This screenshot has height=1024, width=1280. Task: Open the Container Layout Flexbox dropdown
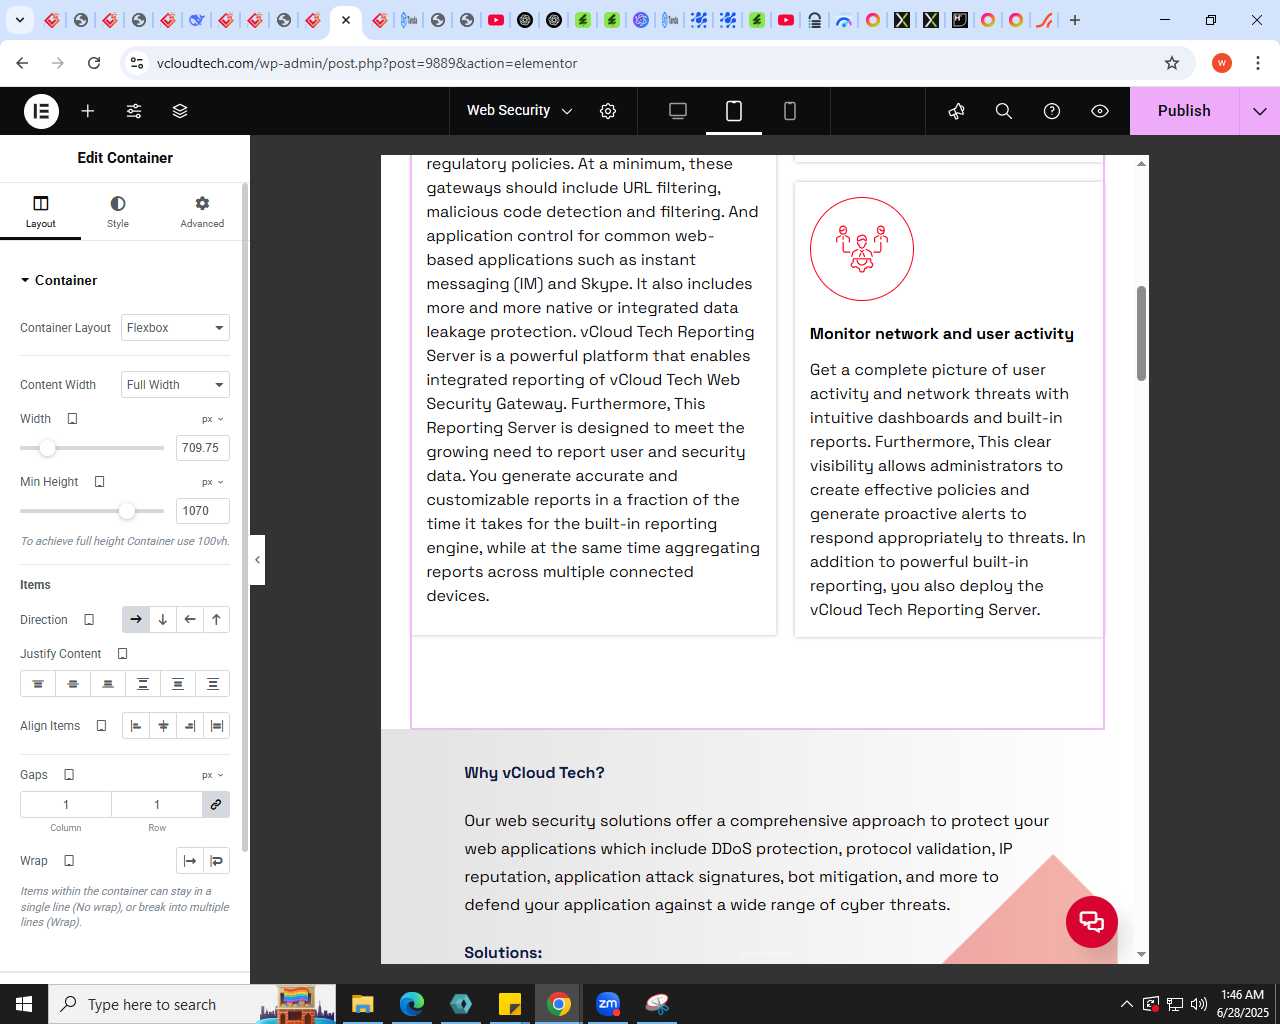[175, 328]
